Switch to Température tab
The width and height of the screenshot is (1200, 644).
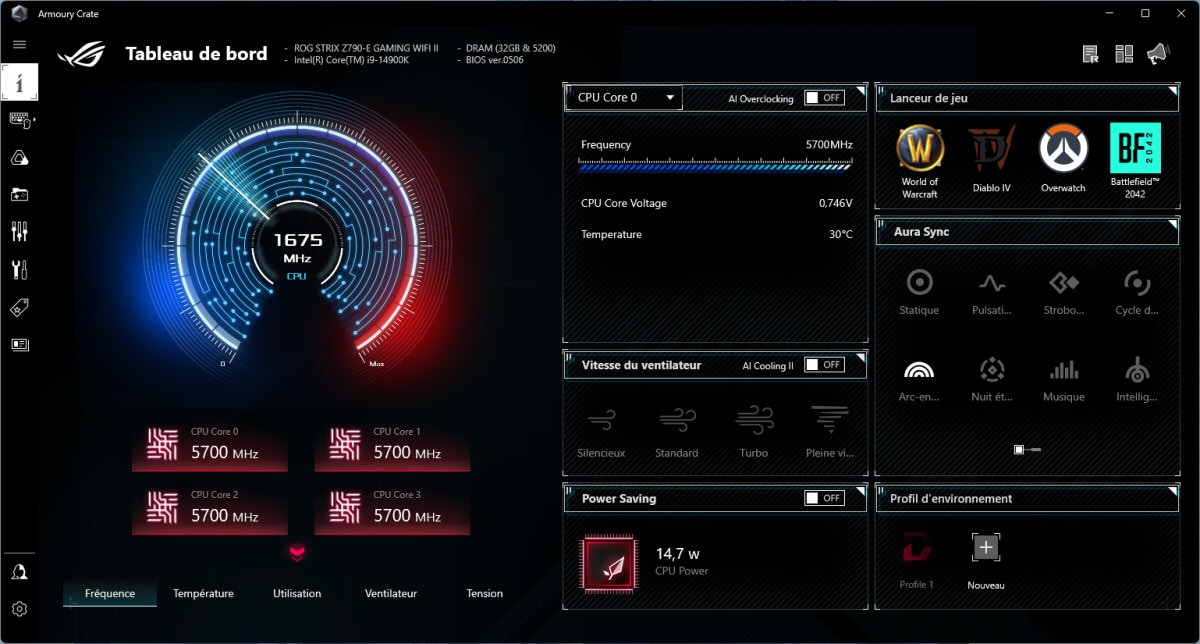point(203,593)
